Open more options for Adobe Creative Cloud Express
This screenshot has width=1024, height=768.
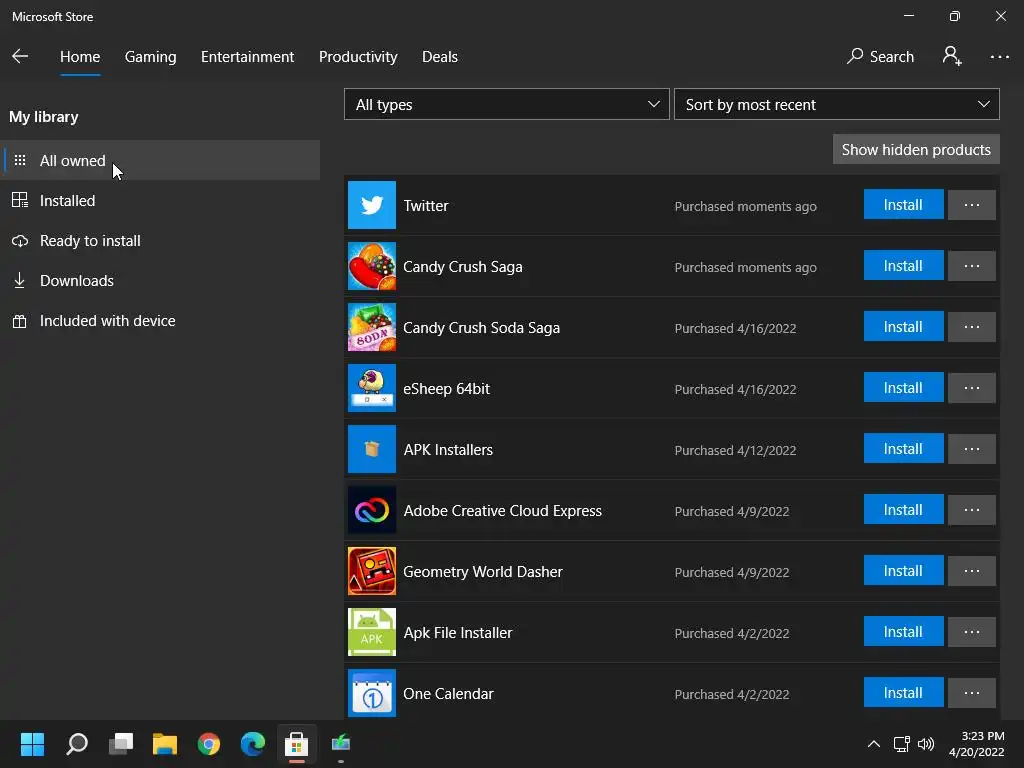pos(972,509)
